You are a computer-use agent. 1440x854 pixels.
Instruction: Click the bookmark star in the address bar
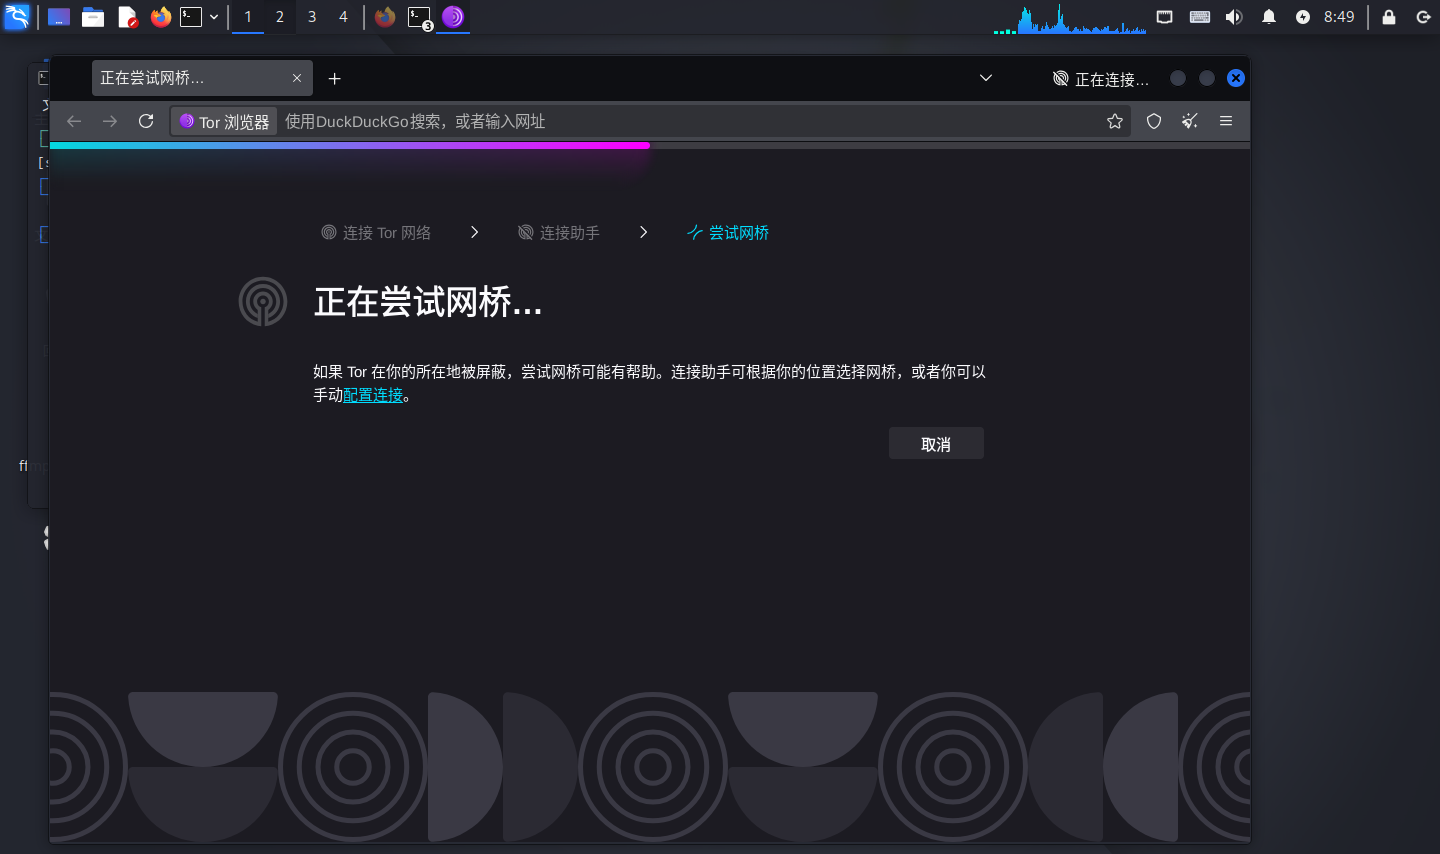click(x=1114, y=121)
